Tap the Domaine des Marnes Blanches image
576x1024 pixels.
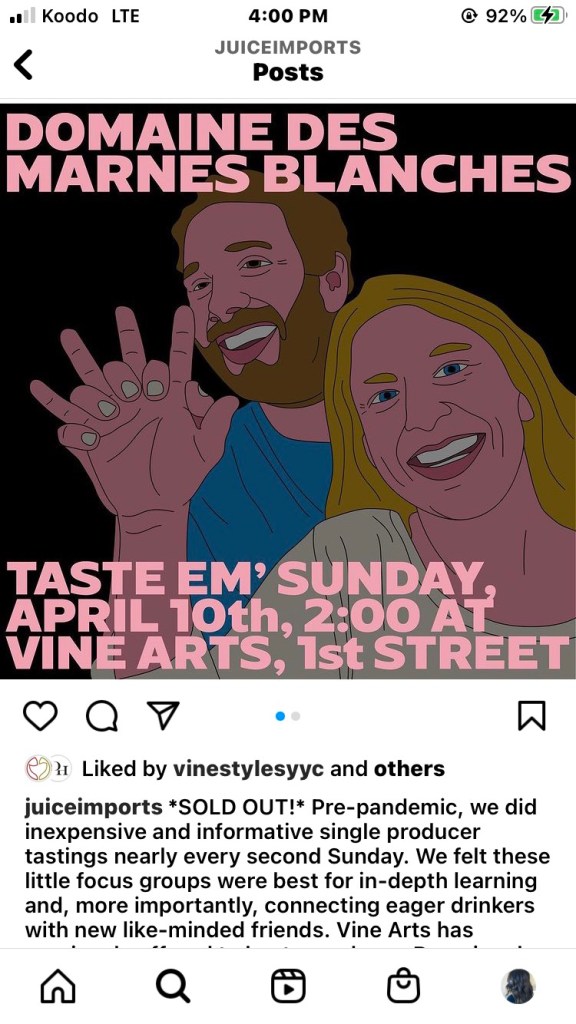coord(288,391)
